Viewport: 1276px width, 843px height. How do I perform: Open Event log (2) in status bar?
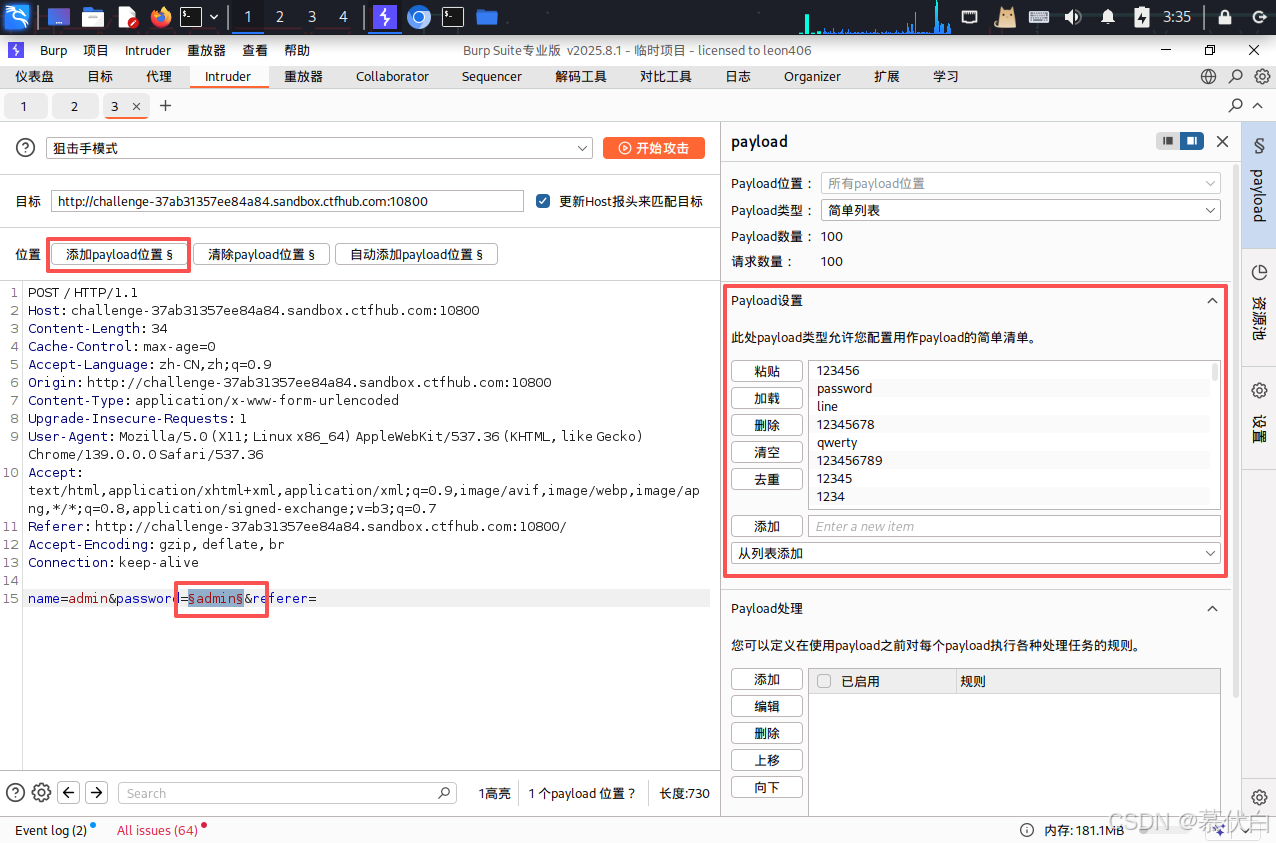51,830
